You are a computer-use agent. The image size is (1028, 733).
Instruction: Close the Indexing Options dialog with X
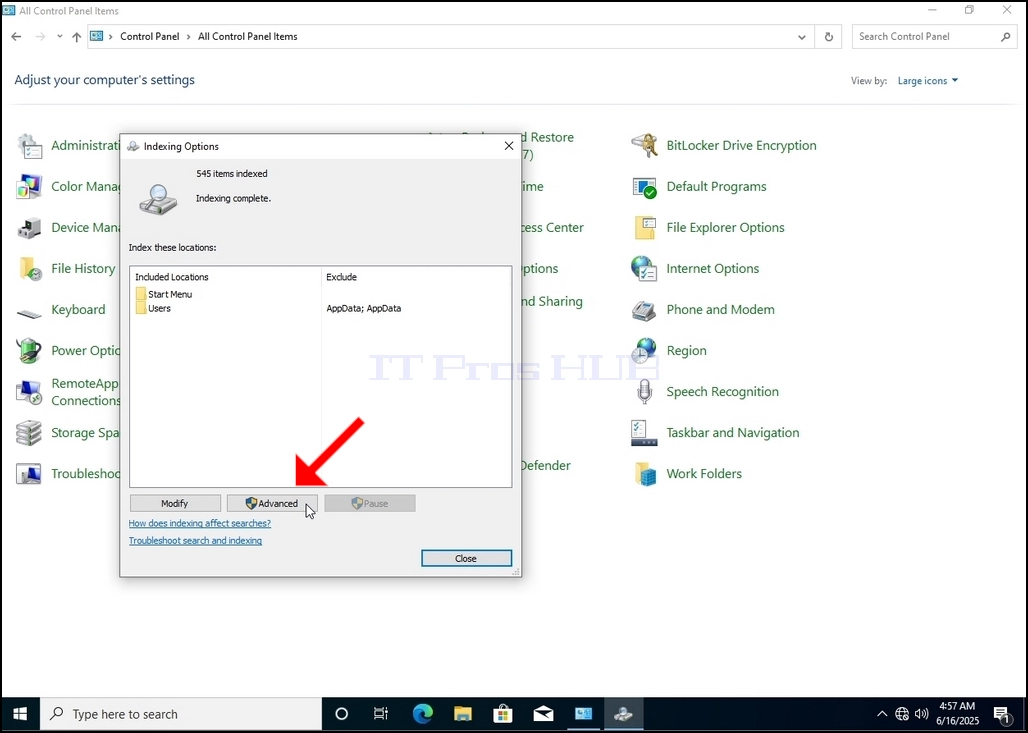click(x=509, y=146)
